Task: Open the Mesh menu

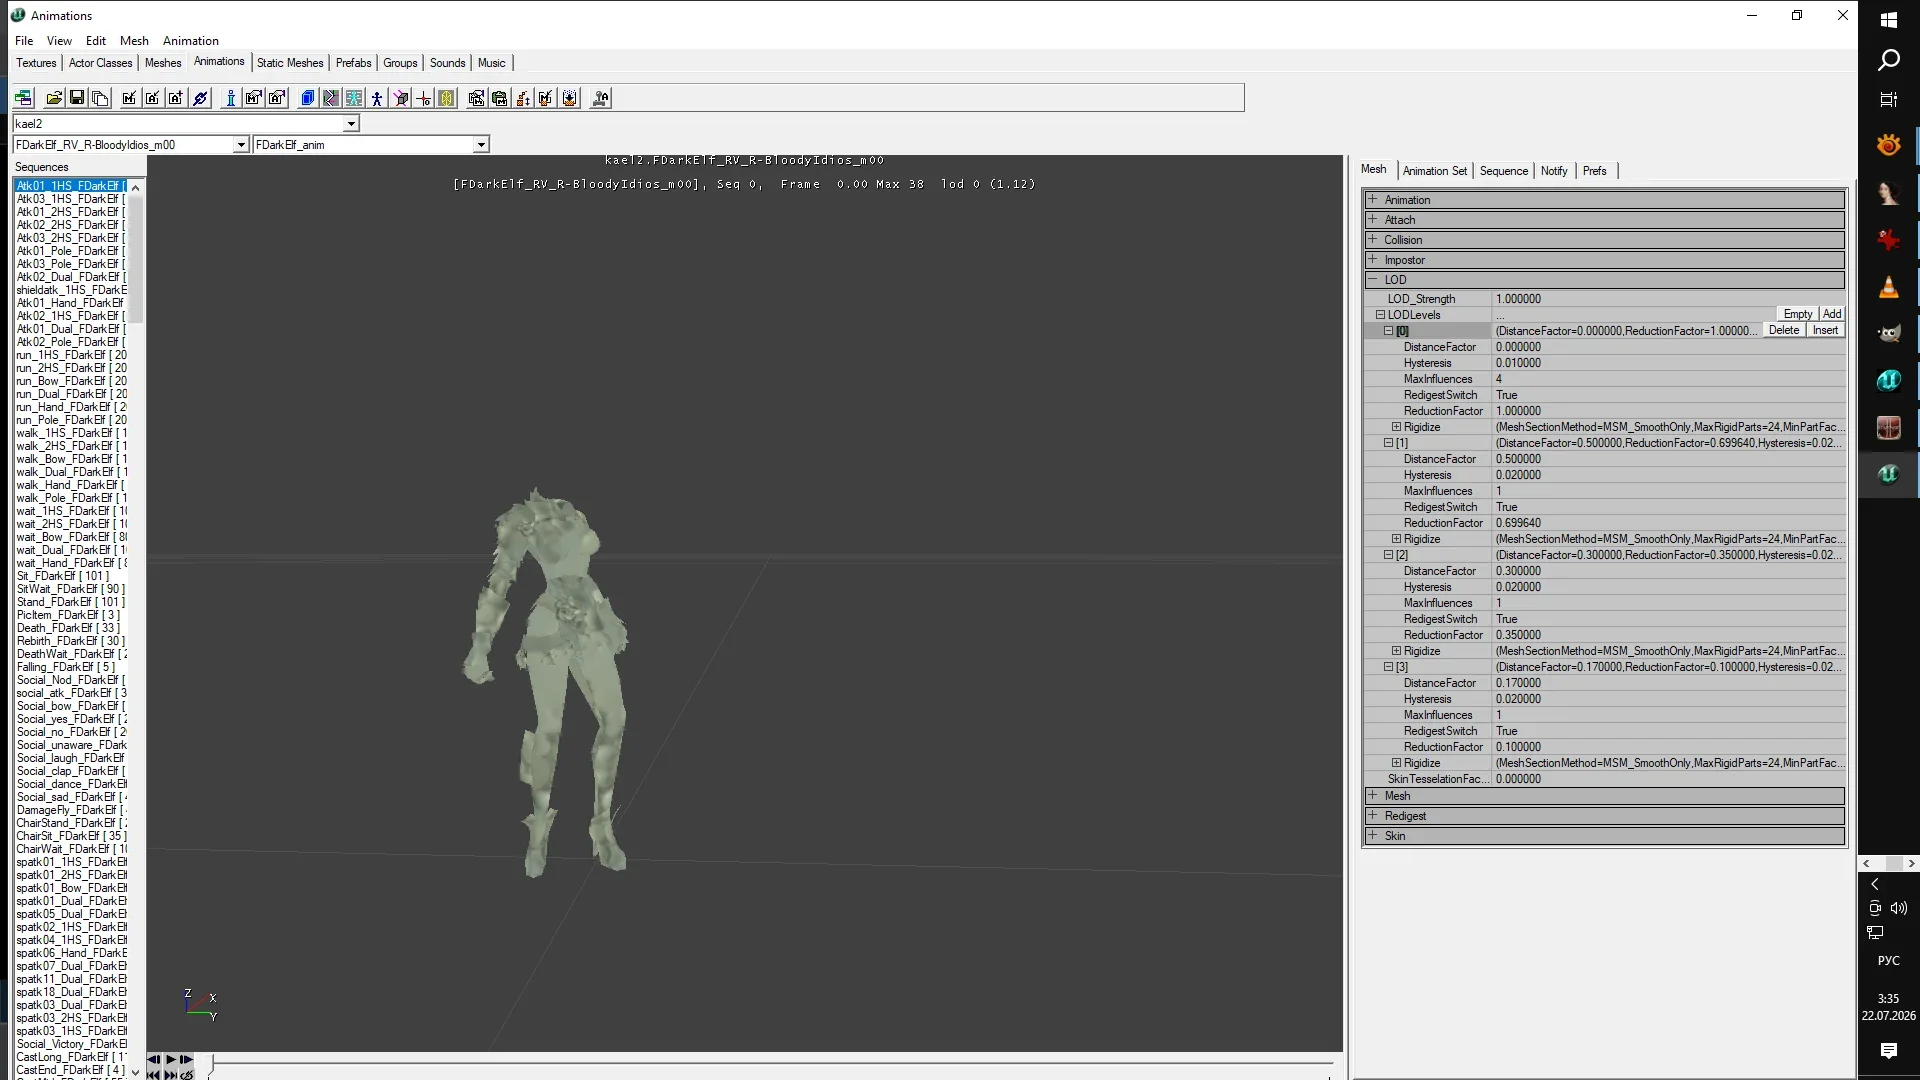Action: click(134, 41)
